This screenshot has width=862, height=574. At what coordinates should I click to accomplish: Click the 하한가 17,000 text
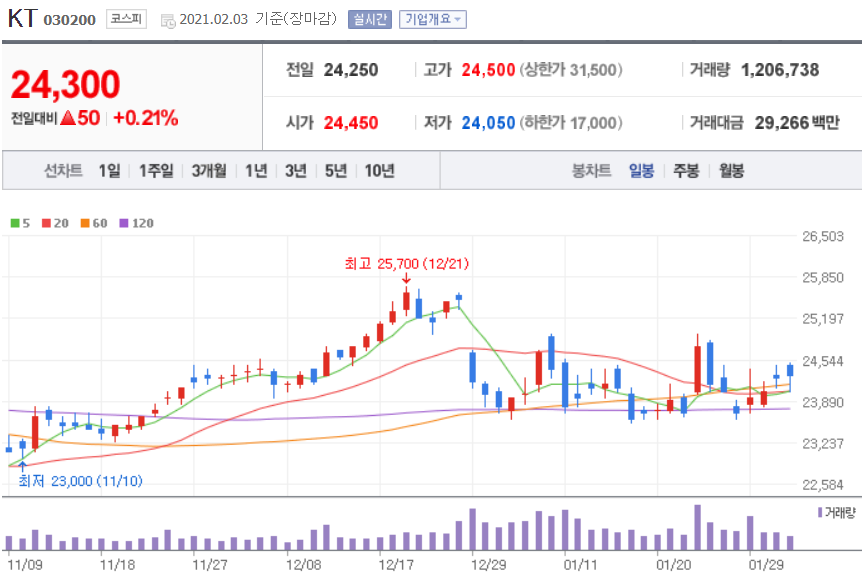pyautogui.click(x=571, y=123)
